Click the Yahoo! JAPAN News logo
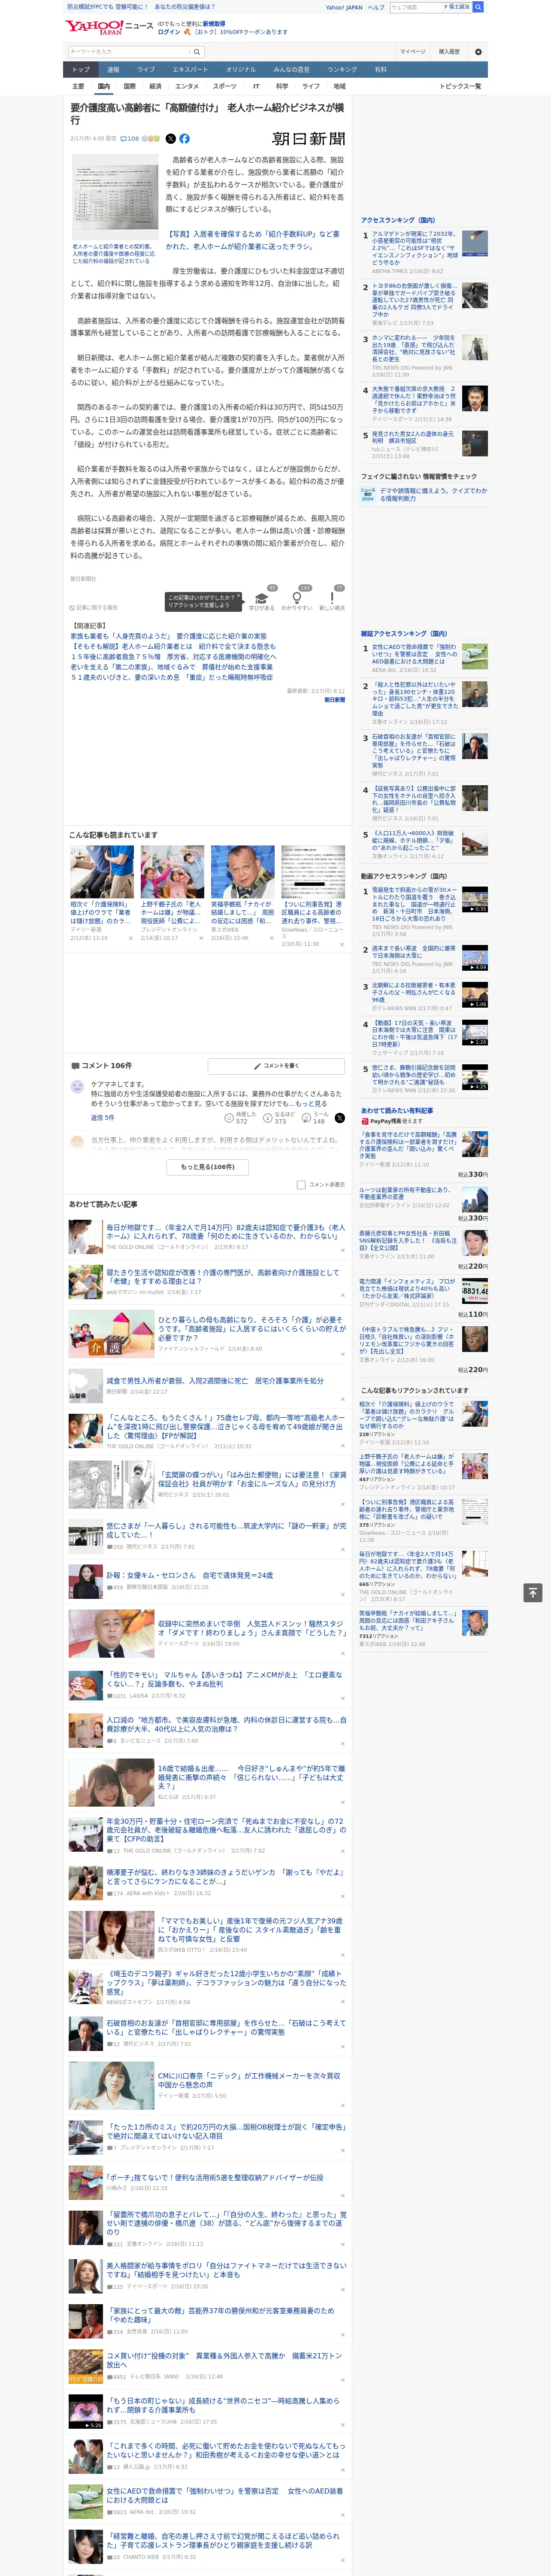This screenshot has height=2576, width=551. point(110,27)
